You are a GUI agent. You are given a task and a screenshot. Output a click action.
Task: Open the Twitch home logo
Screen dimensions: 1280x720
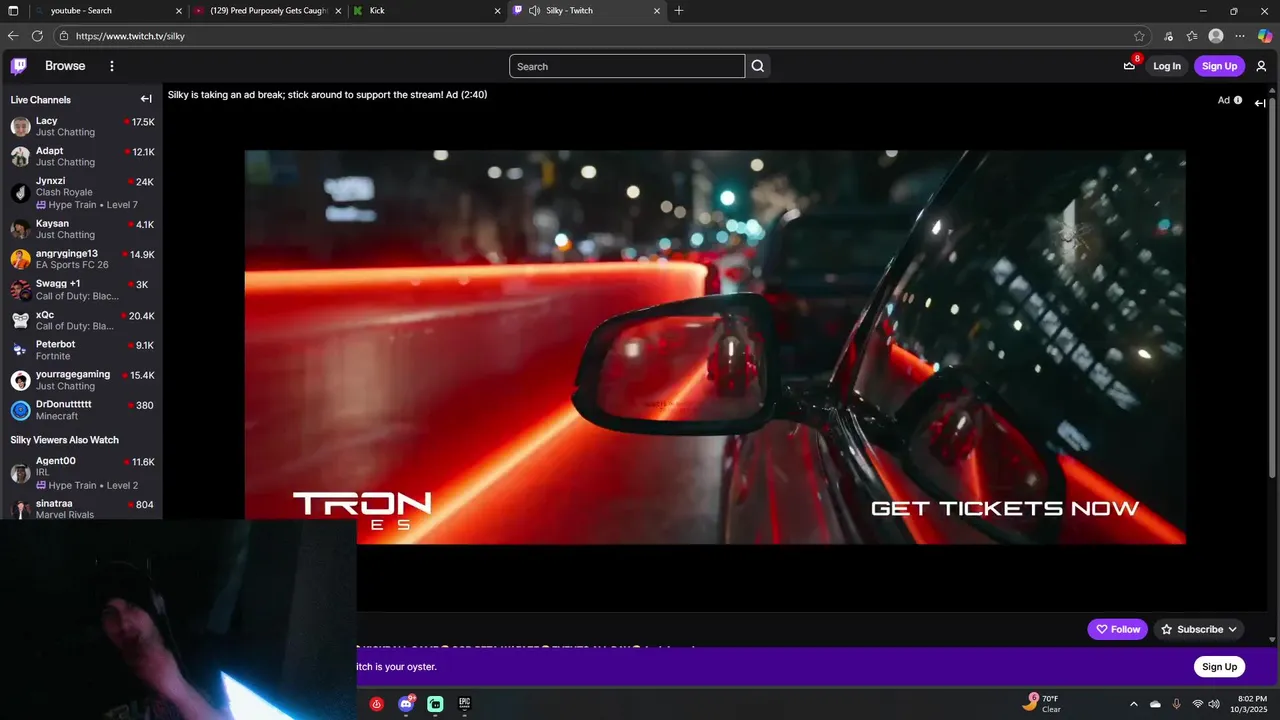19,66
